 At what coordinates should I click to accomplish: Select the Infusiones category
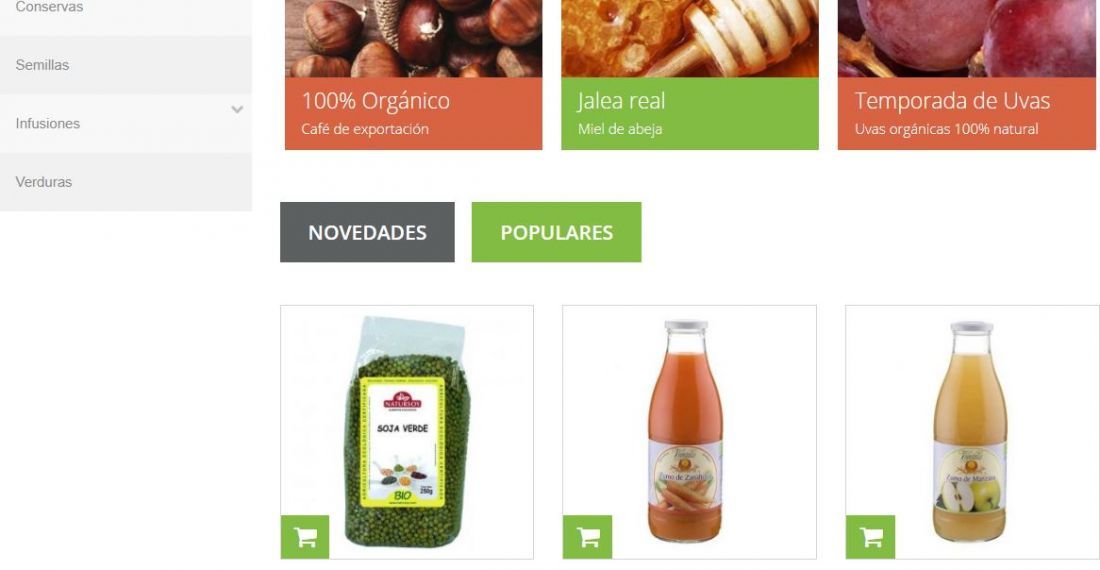48,123
